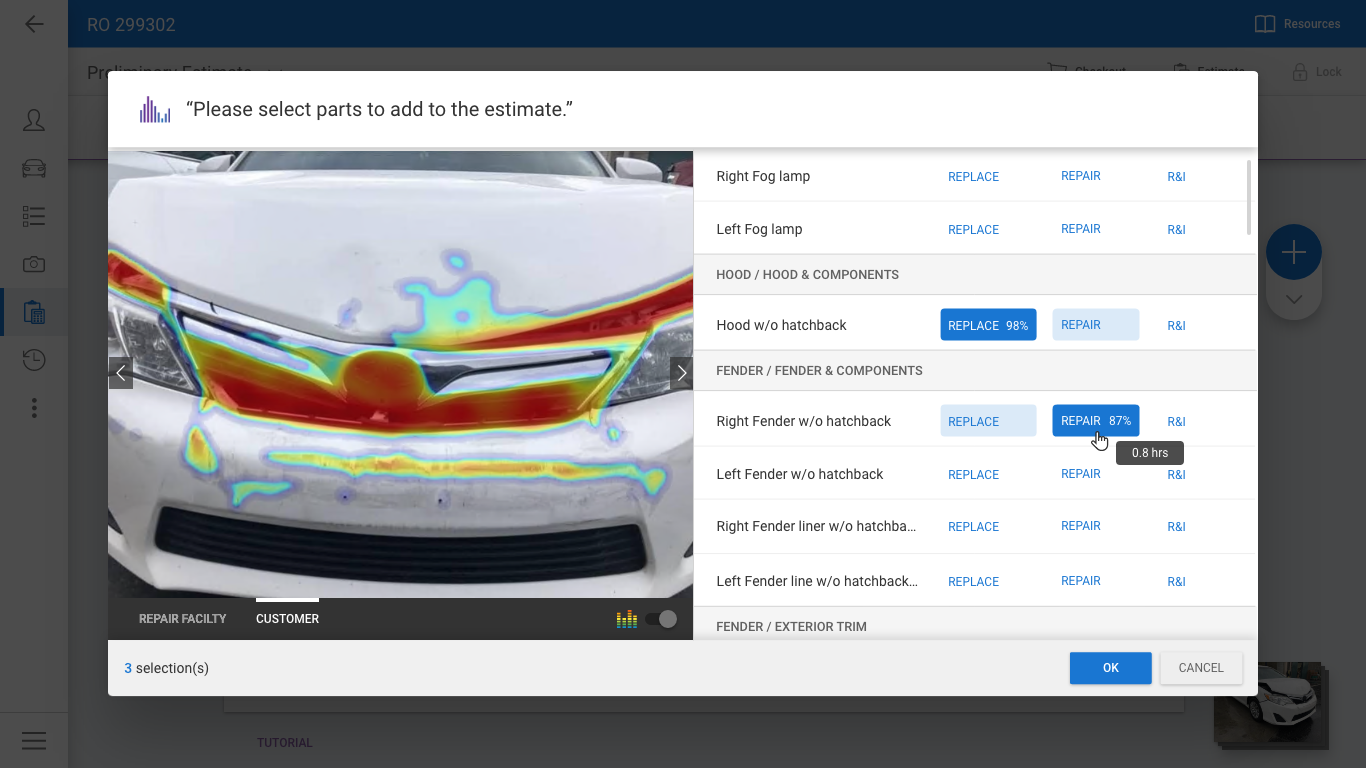
Task: Click the CANCEL button
Action: pyautogui.click(x=1200, y=668)
